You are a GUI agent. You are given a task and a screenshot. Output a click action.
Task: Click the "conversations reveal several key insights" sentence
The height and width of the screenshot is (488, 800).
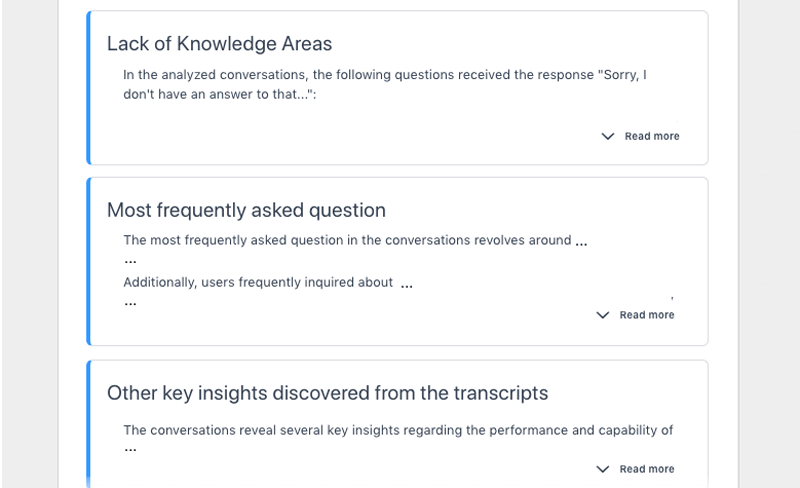(397, 430)
